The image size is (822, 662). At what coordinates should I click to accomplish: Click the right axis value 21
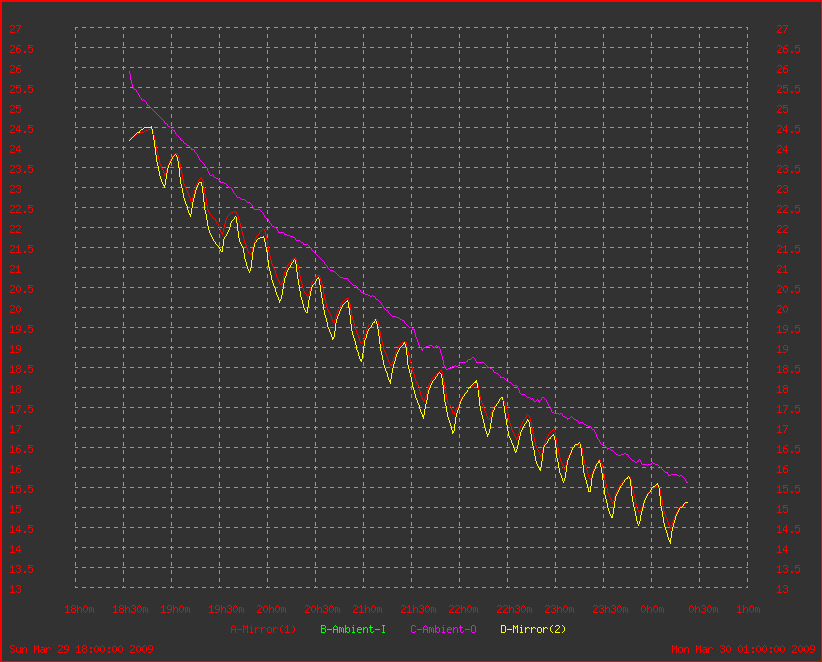(782, 269)
